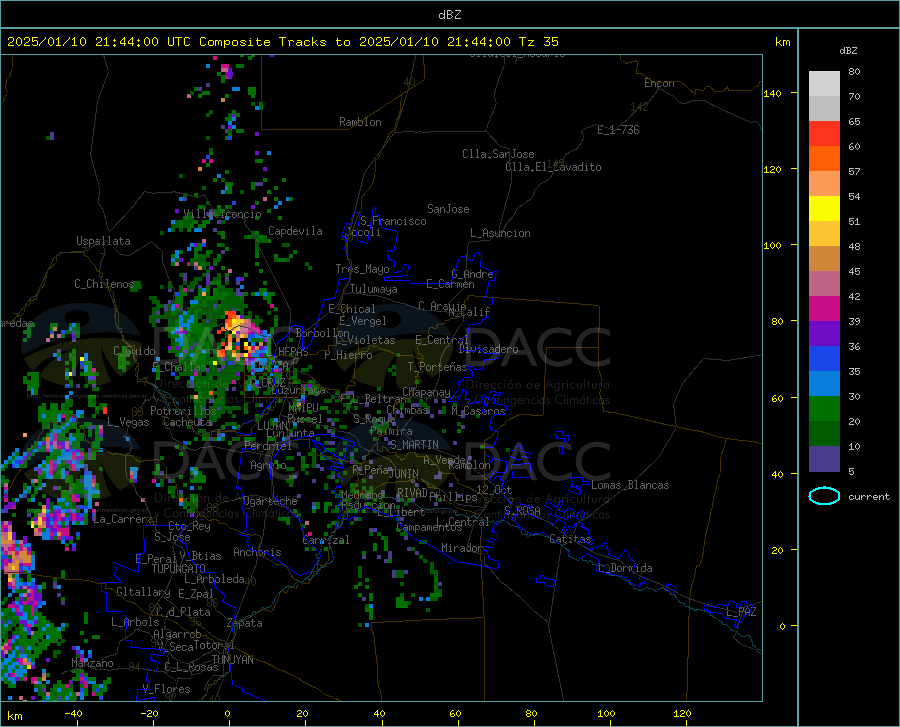Click the 'V_Flores' place label
Viewport: 900px width, 727px height.
tap(166, 689)
